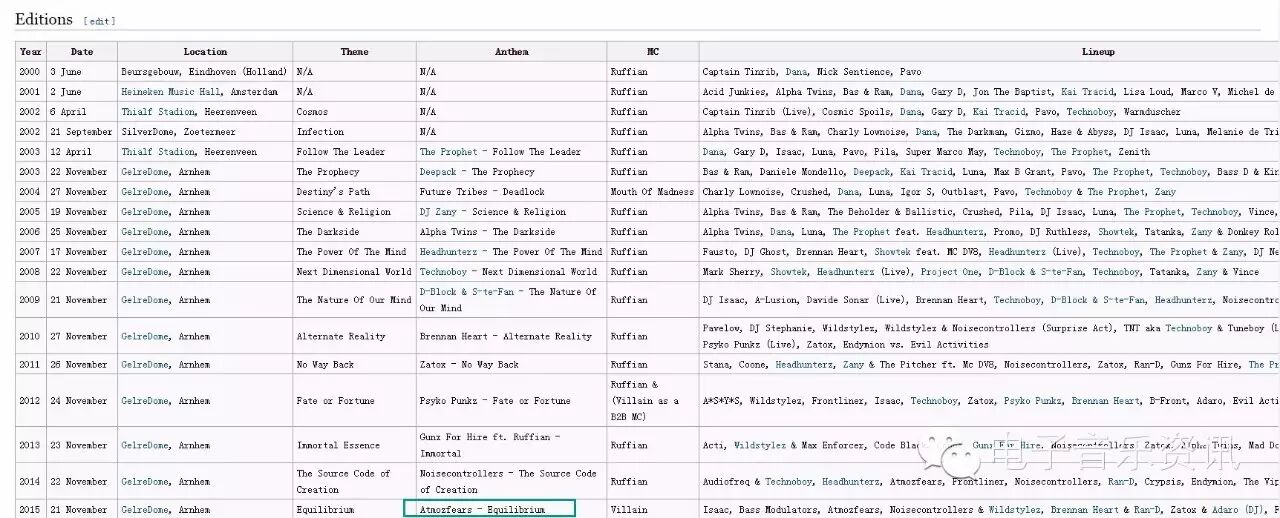Select Ruffian & (Villain as a B2B MC) cell
The width and height of the screenshot is (1280, 518).
tap(653, 401)
